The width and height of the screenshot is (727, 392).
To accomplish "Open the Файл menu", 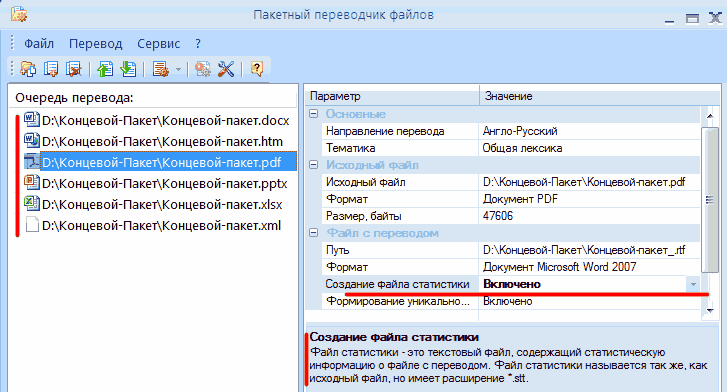I will (x=39, y=44).
